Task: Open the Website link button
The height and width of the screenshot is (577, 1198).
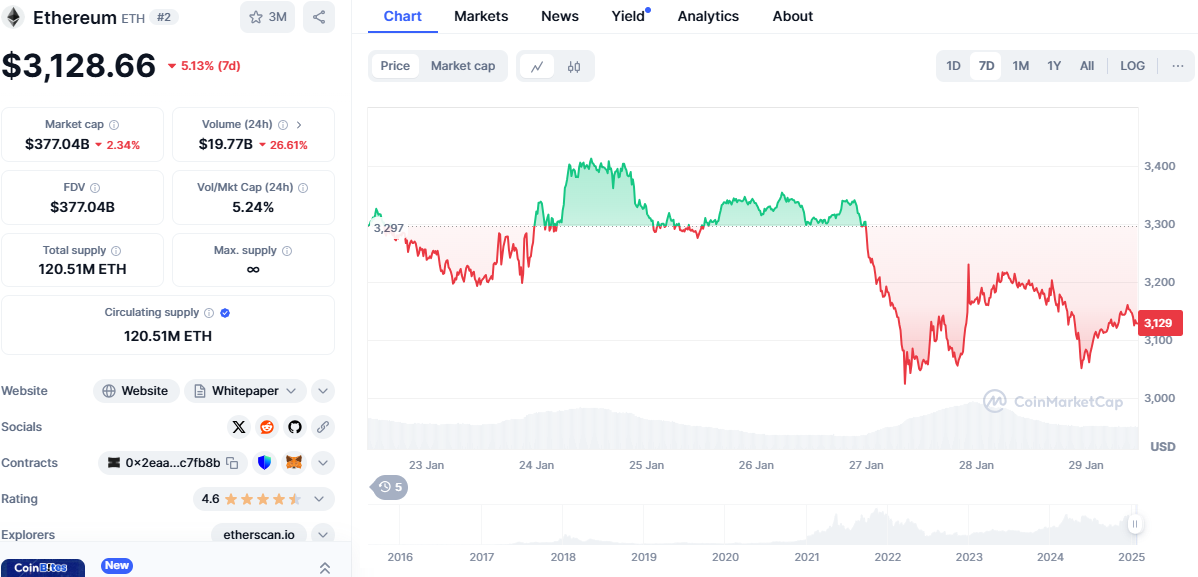Action: 136,391
